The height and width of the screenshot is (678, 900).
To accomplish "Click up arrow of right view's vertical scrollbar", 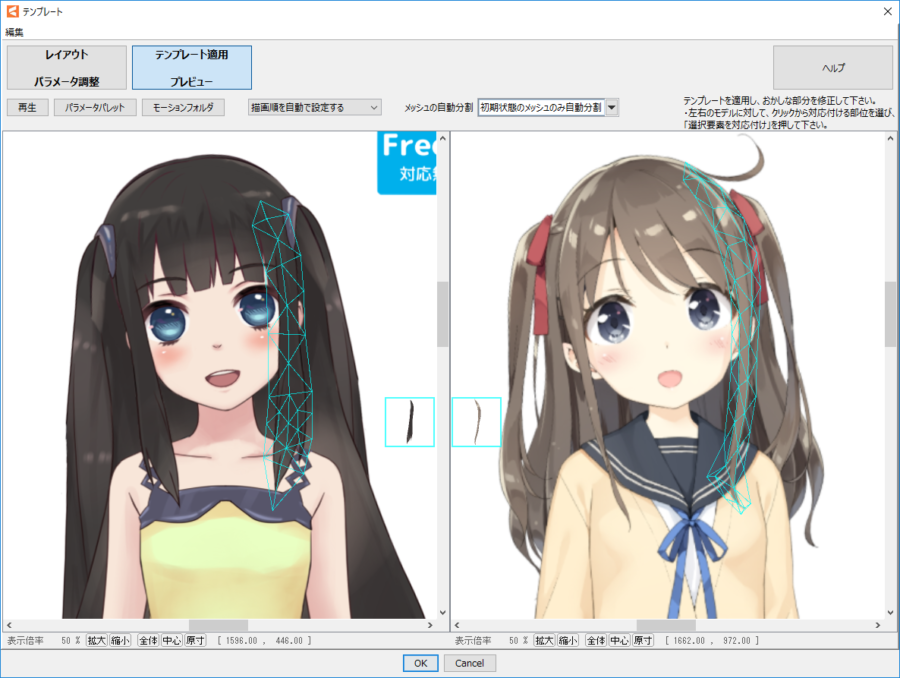I will (890, 138).
